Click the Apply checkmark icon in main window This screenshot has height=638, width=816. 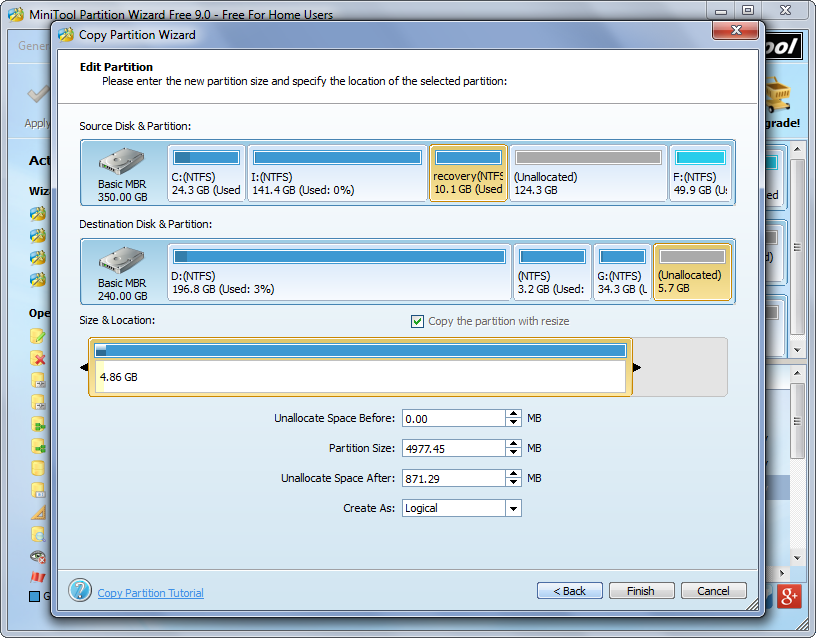click(x=38, y=94)
